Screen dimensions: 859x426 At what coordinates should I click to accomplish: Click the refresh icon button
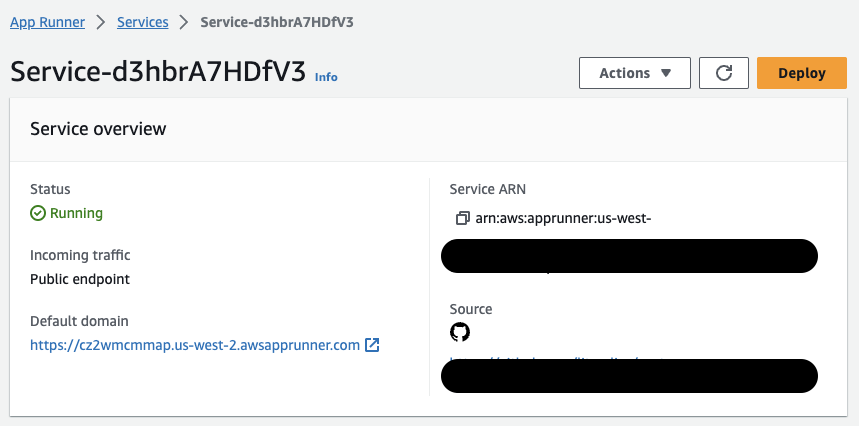(724, 73)
